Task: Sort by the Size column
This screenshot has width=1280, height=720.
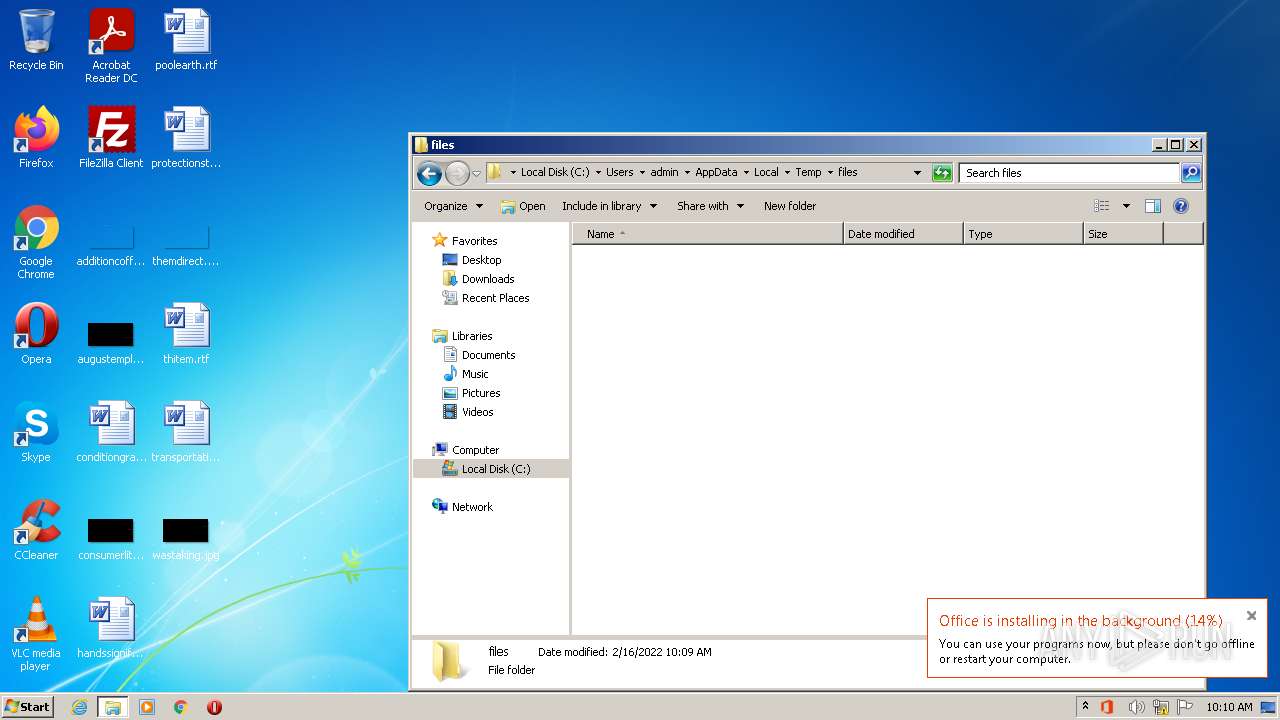Action: (1123, 234)
